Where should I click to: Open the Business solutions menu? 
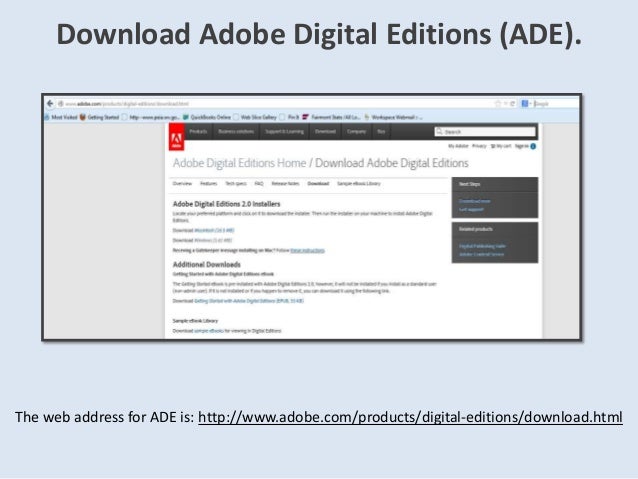point(236,131)
